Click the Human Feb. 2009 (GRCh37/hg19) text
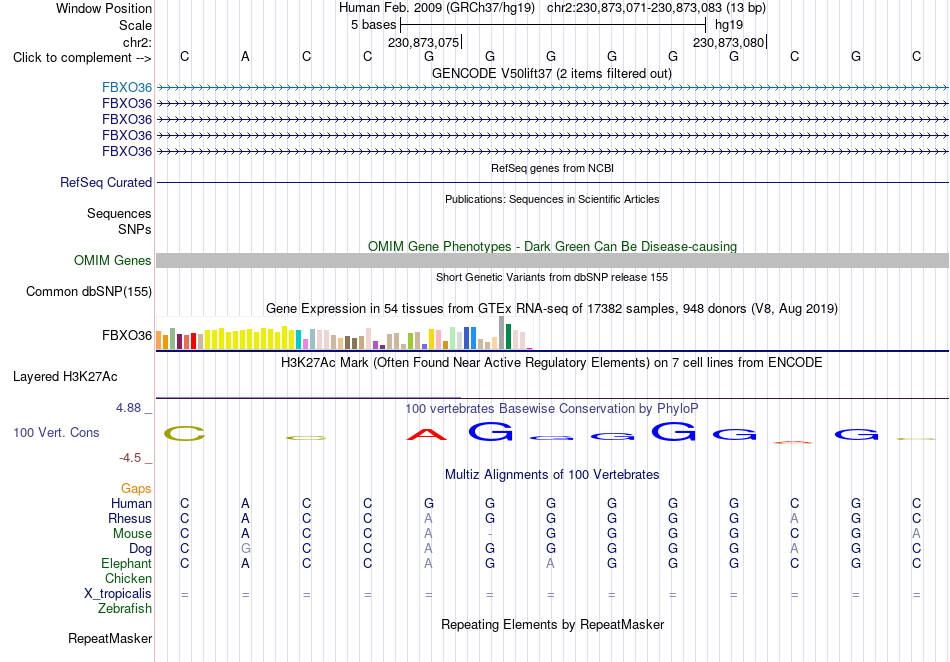Viewport: 950px width, 662px height. pyautogui.click(x=437, y=8)
